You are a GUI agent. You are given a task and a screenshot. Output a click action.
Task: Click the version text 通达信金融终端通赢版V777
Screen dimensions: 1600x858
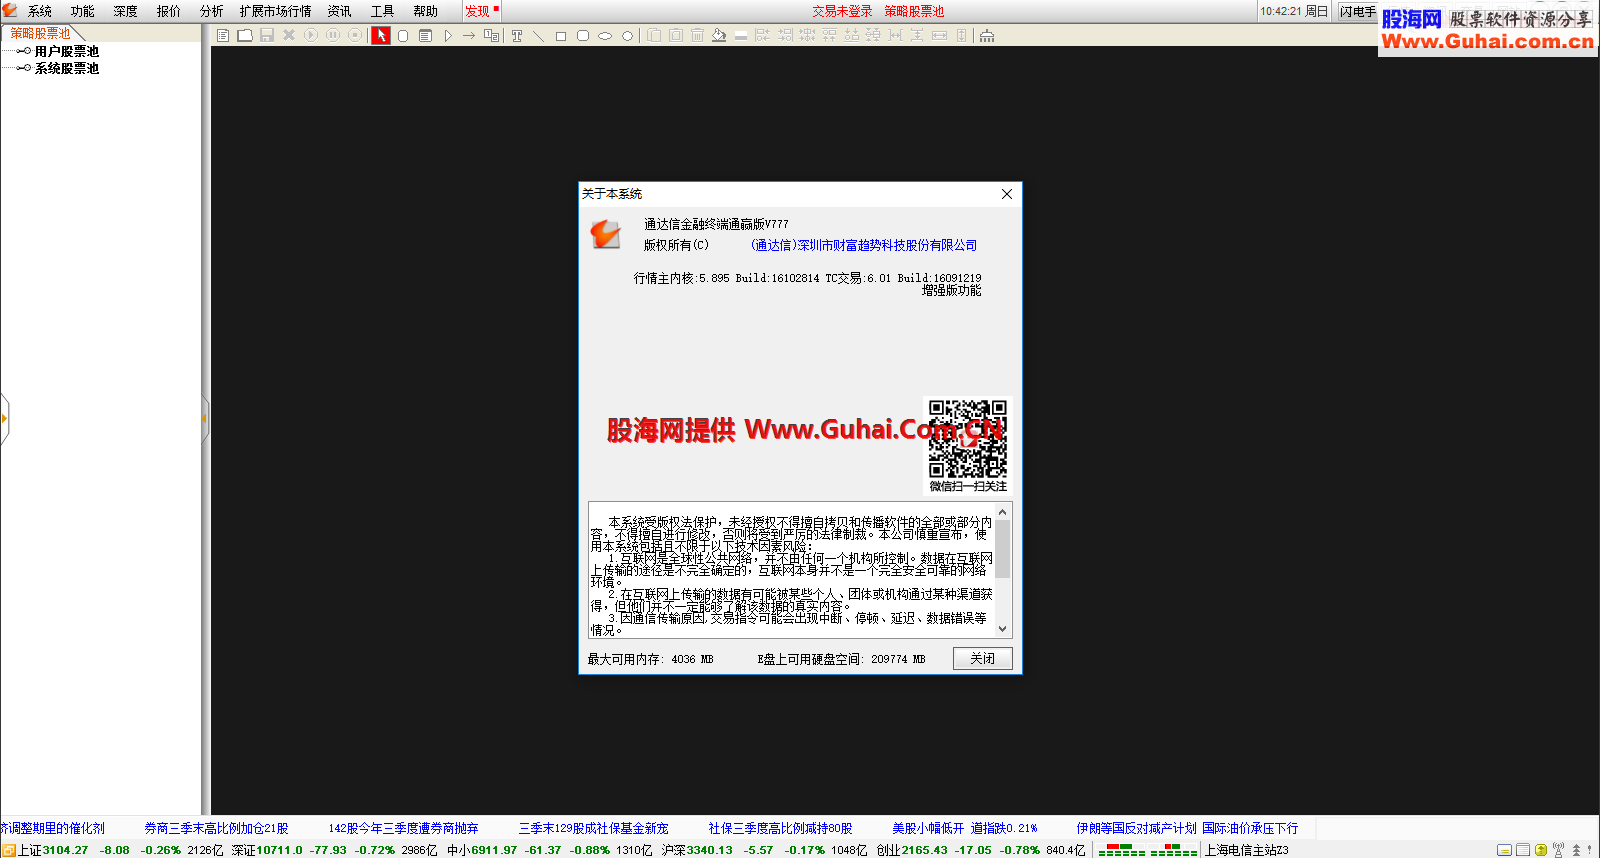pos(716,224)
